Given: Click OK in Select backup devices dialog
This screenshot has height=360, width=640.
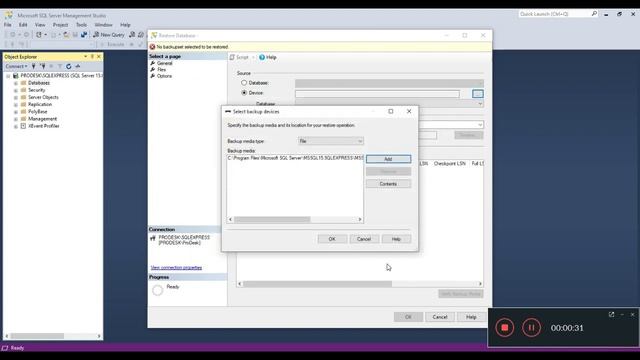Looking at the screenshot, I should pyautogui.click(x=332, y=239).
